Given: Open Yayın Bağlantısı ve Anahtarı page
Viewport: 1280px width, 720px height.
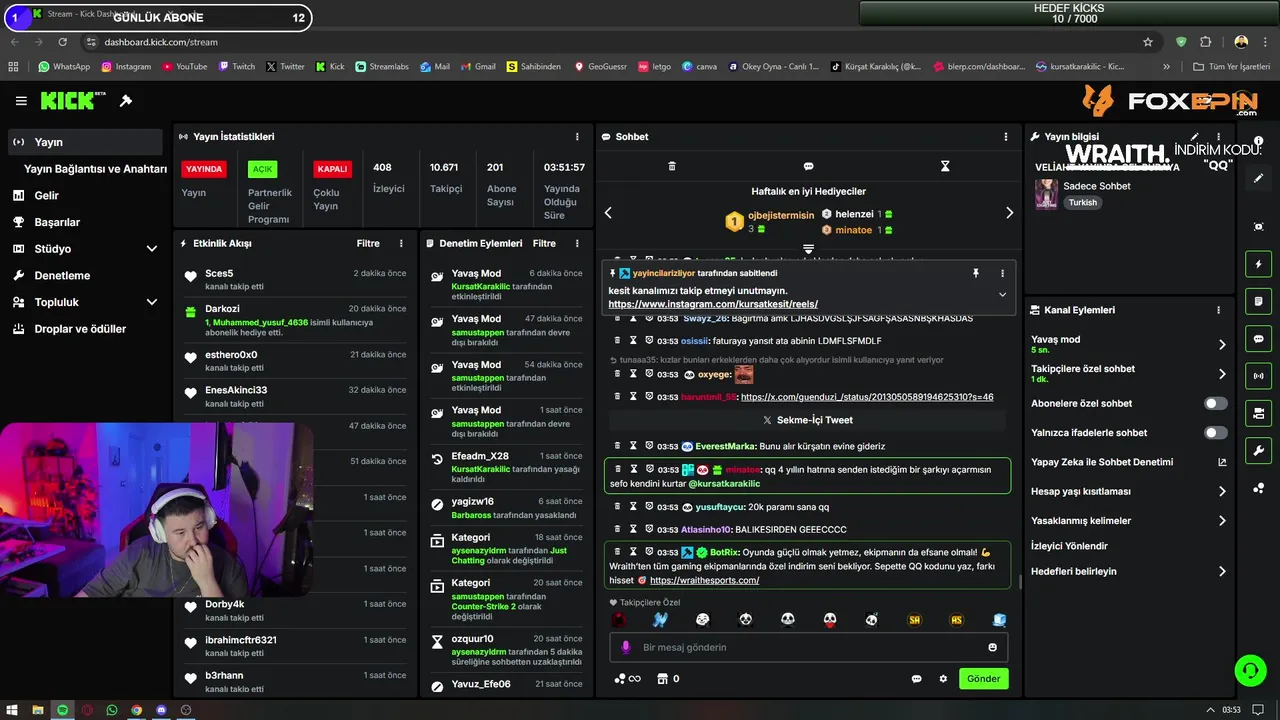Looking at the screenshot, I should (95, 169).
